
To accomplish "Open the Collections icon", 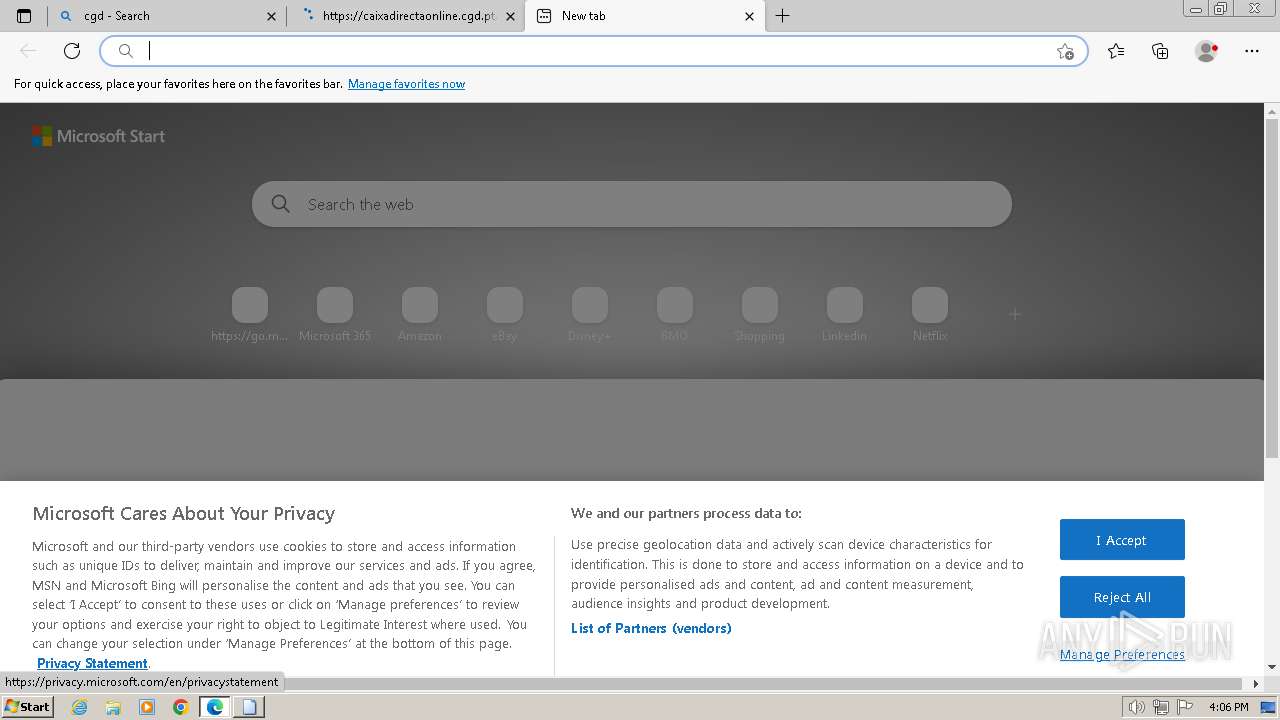I will pyautogui.click(x=1160, y=51).
